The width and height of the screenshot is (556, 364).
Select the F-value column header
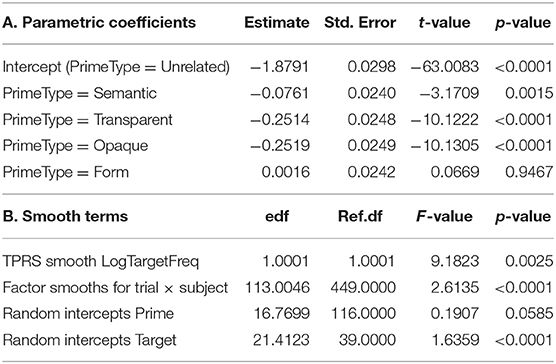click(x=444, y=216)
